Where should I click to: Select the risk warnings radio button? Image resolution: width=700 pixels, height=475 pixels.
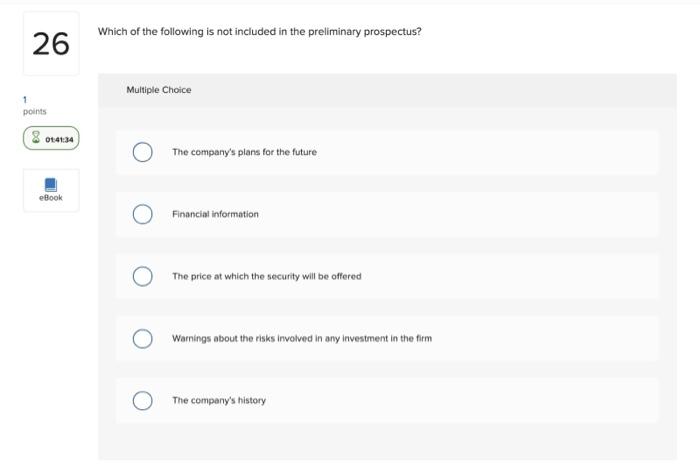coord(143,338)
